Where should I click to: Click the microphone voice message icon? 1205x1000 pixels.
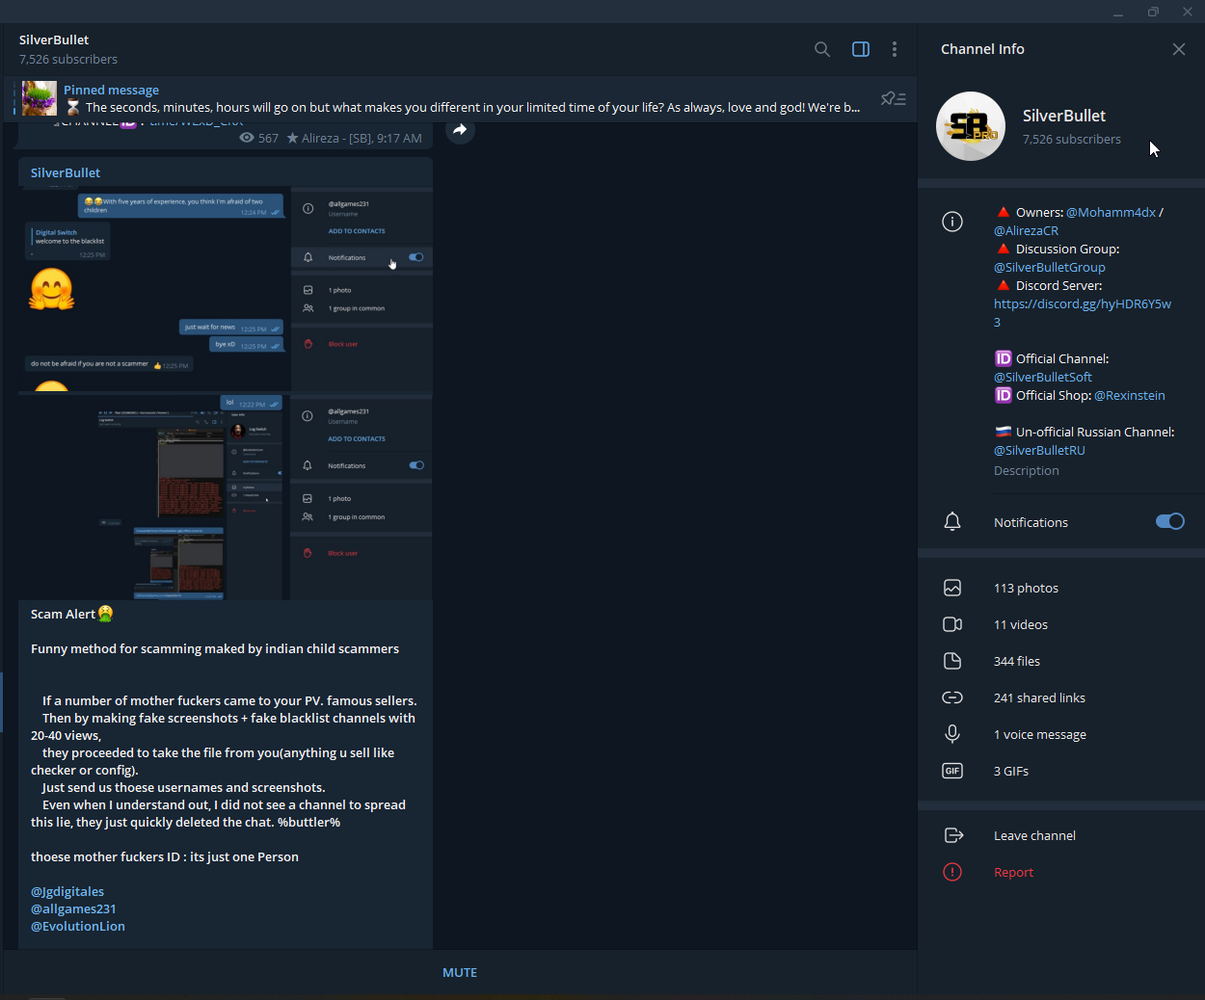[952, 734]
